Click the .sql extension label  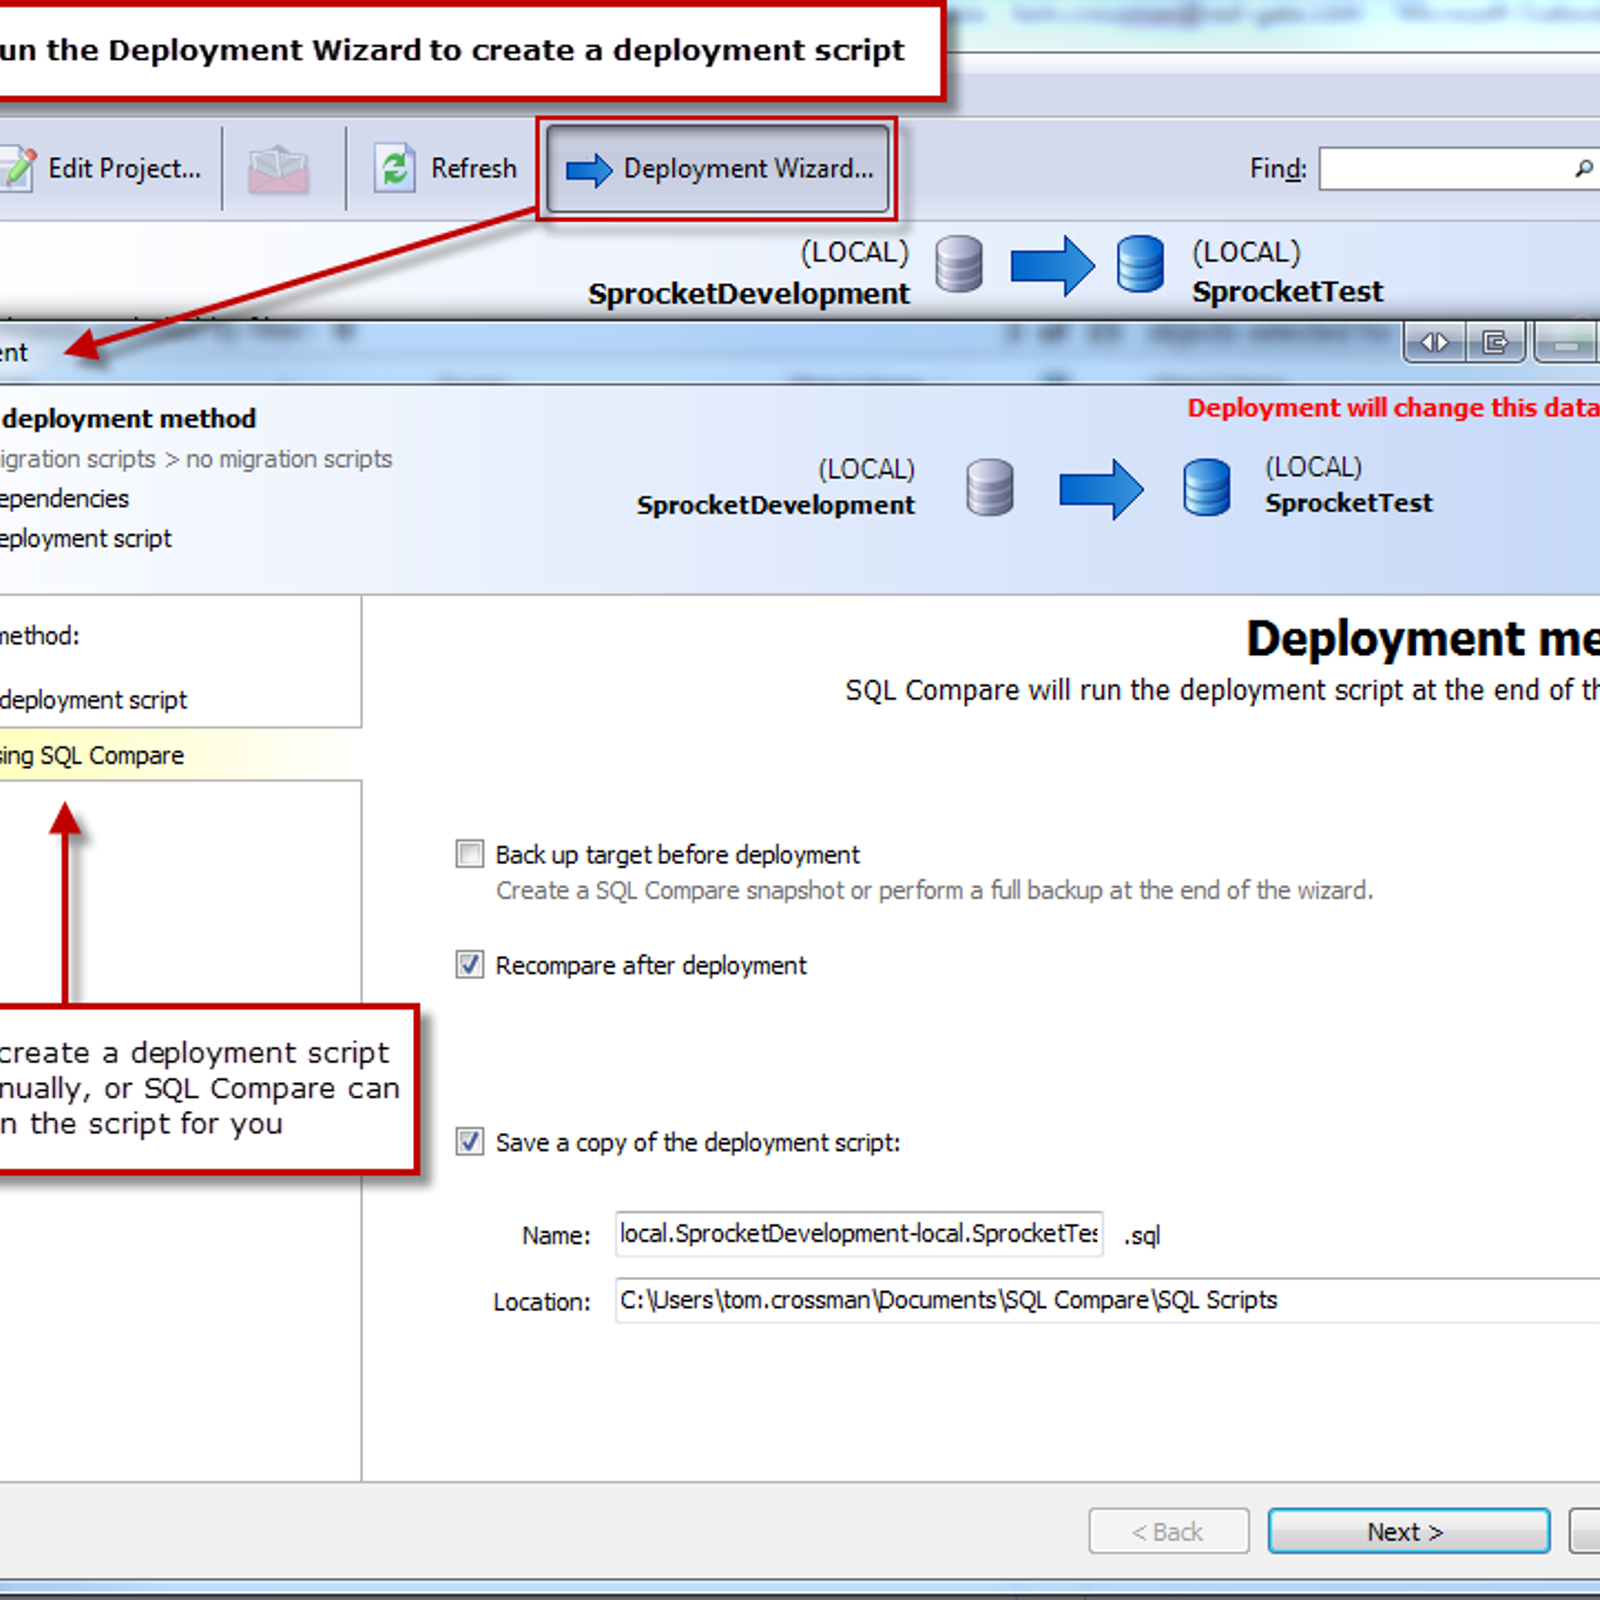(1142, 1236)
